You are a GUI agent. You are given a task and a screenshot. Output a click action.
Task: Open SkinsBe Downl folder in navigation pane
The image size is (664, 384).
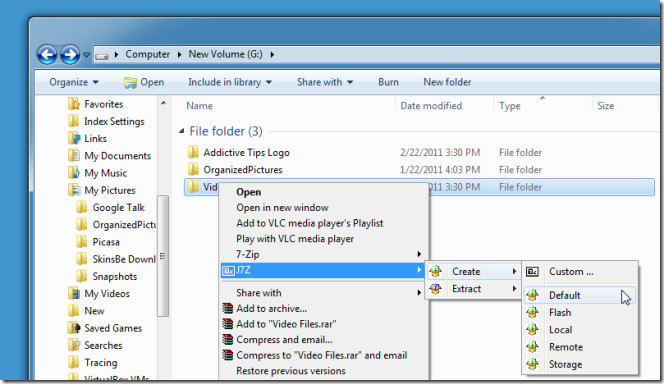tap(116, 259)
